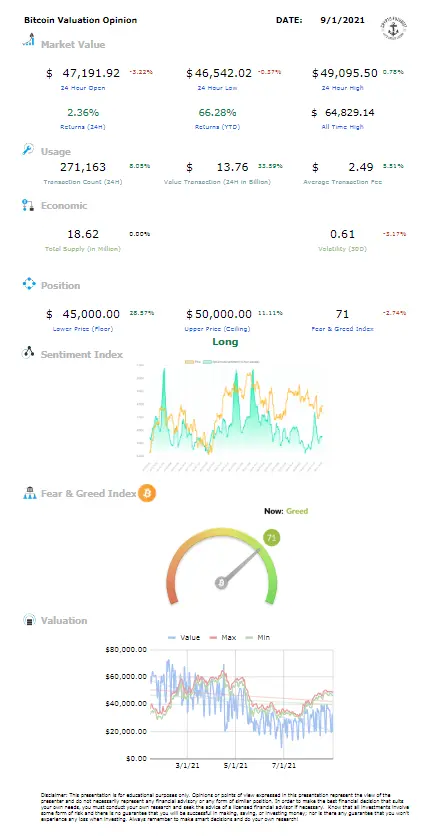Click the 5/1/21 date axis label

[234, 766]
